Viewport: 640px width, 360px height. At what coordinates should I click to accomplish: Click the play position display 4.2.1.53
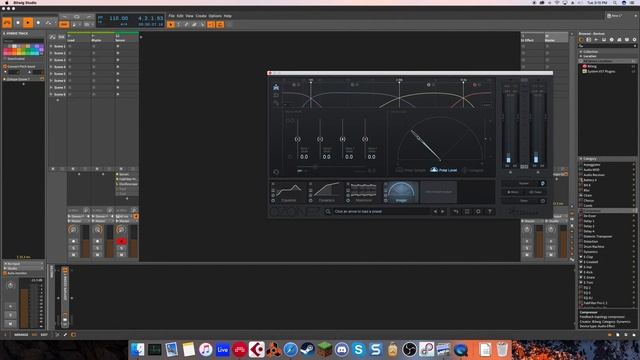click(151, 18)
